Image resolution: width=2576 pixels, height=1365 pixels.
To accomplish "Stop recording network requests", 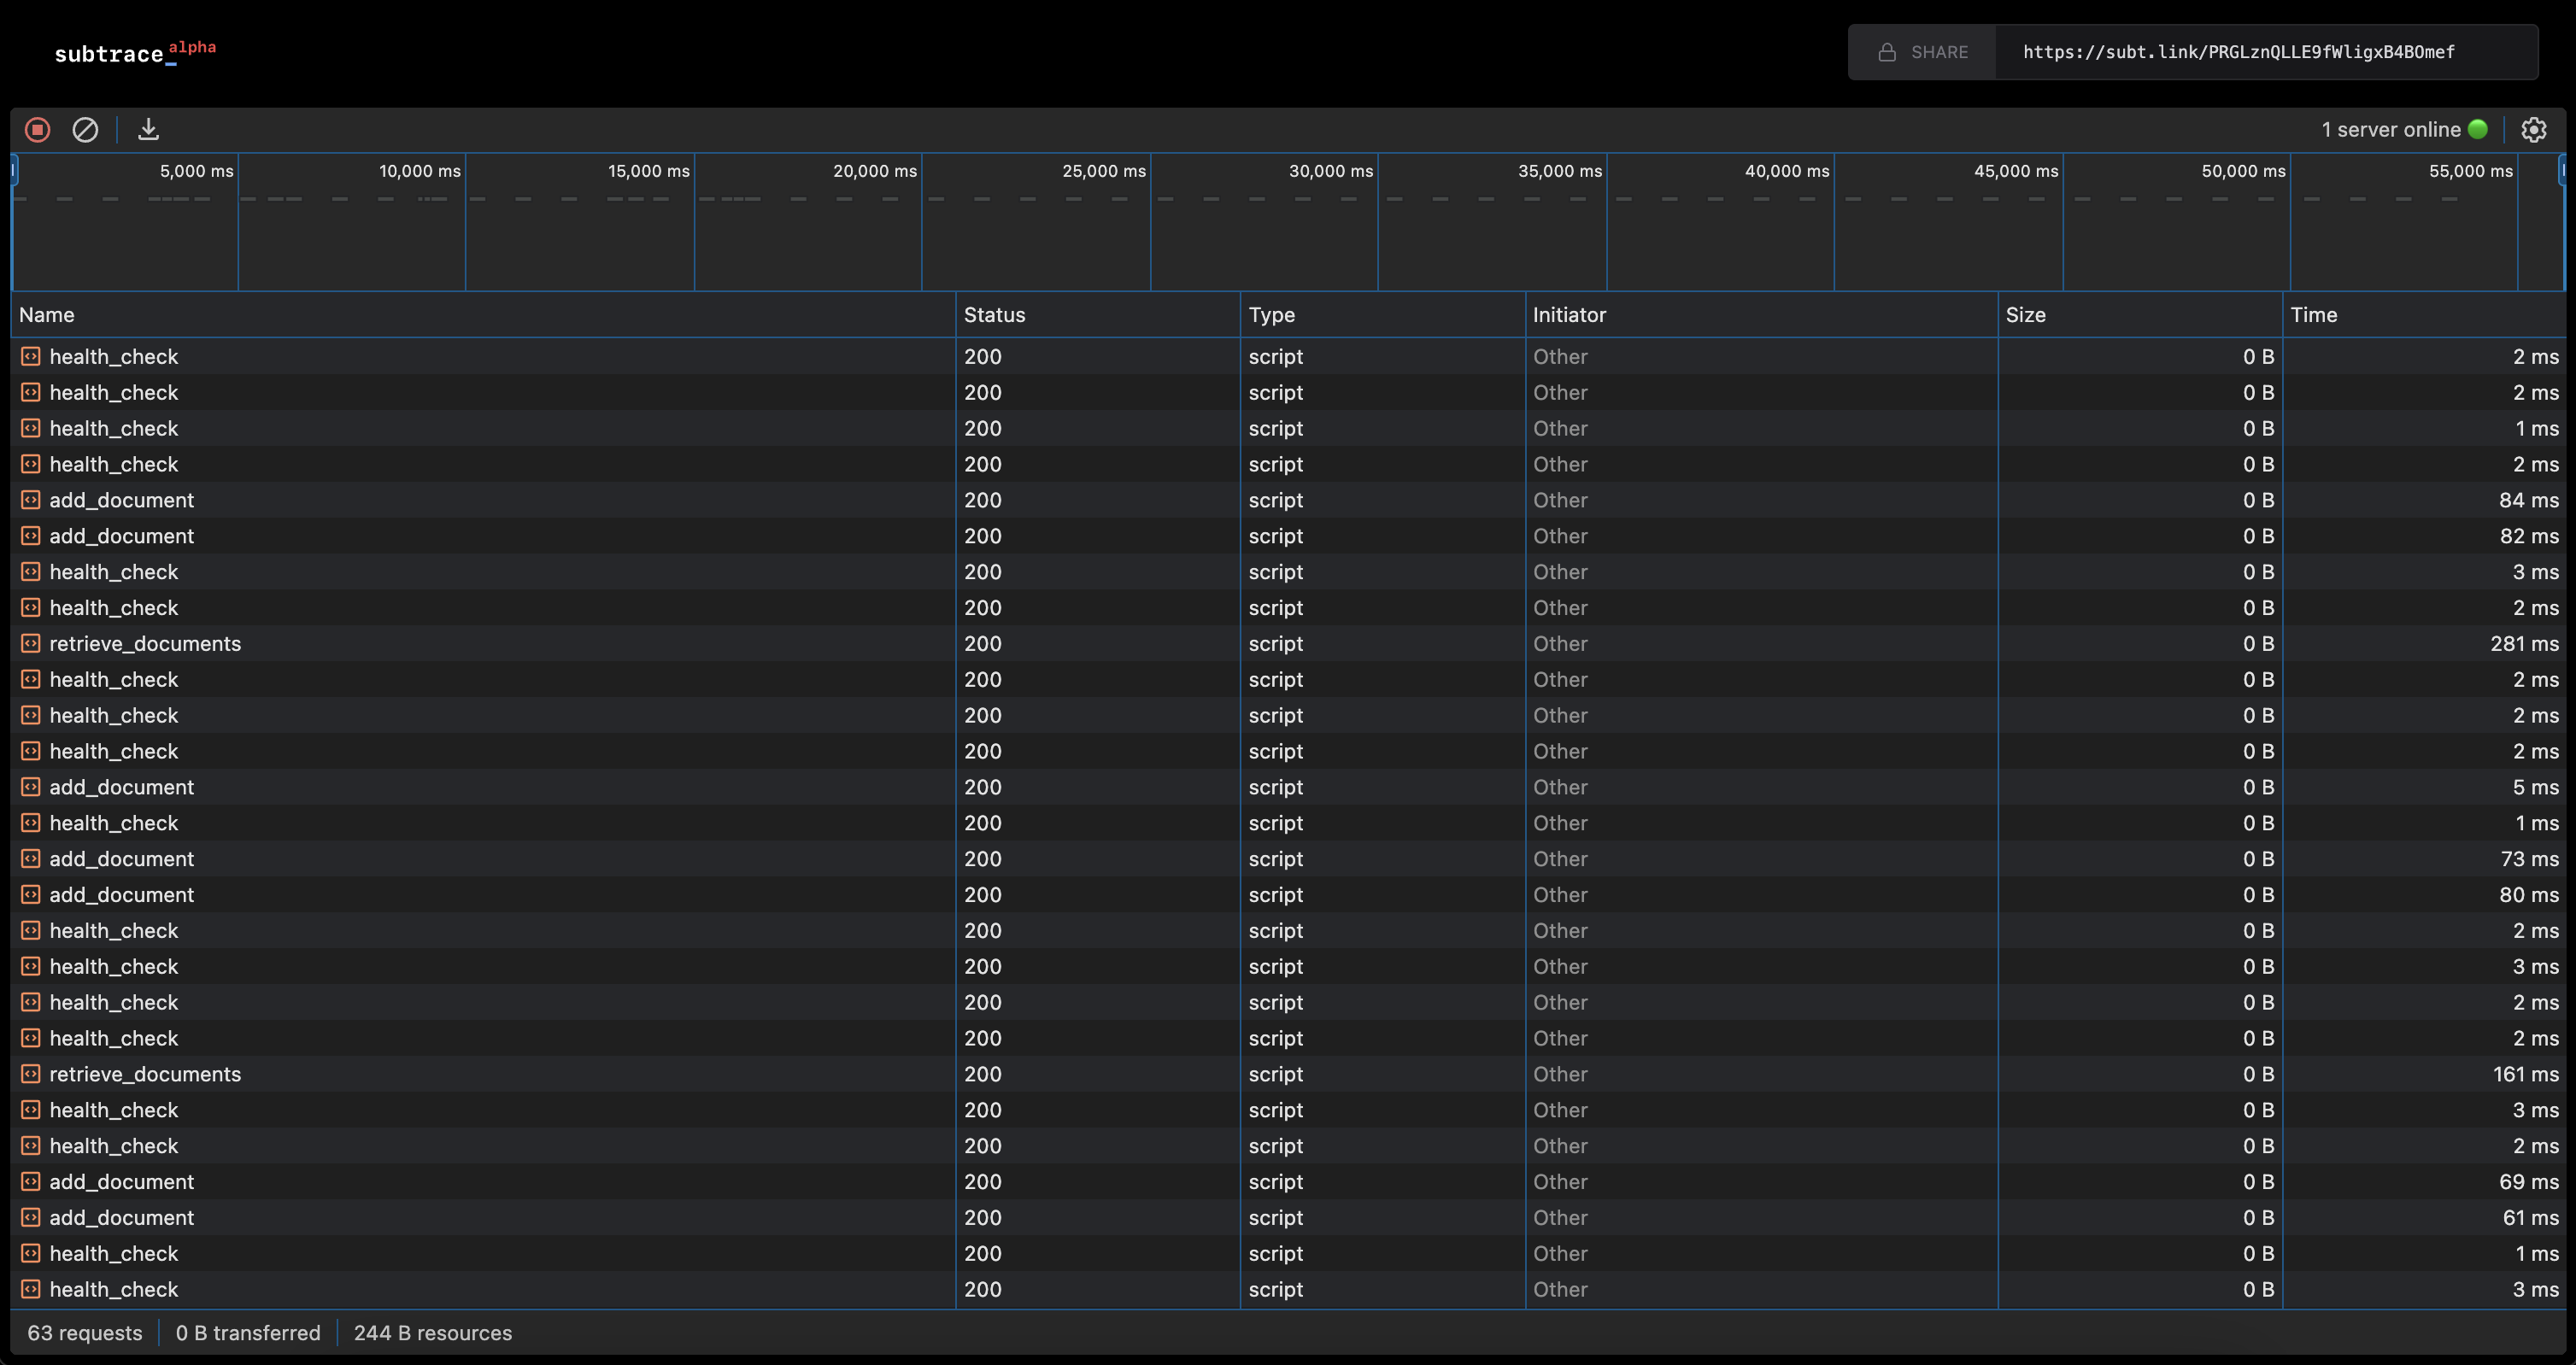I will pos(38,129).
